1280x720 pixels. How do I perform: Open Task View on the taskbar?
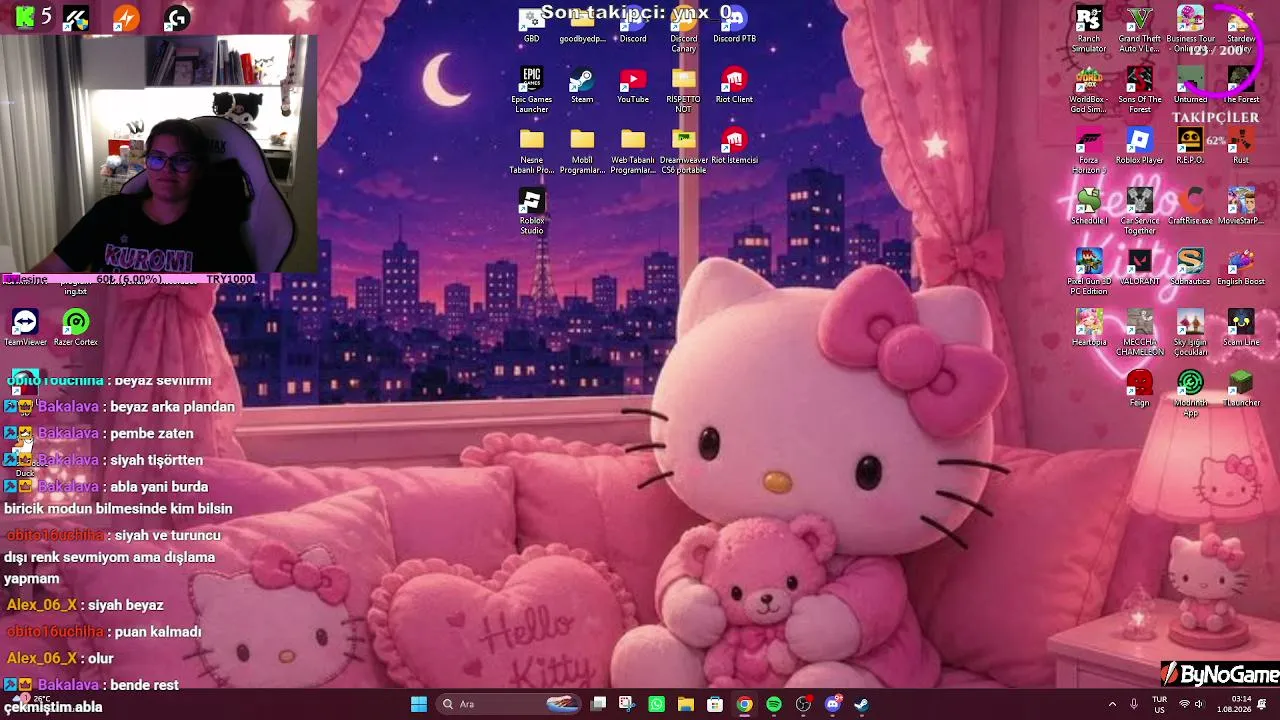pyautogui.click(x=598, y=704)
